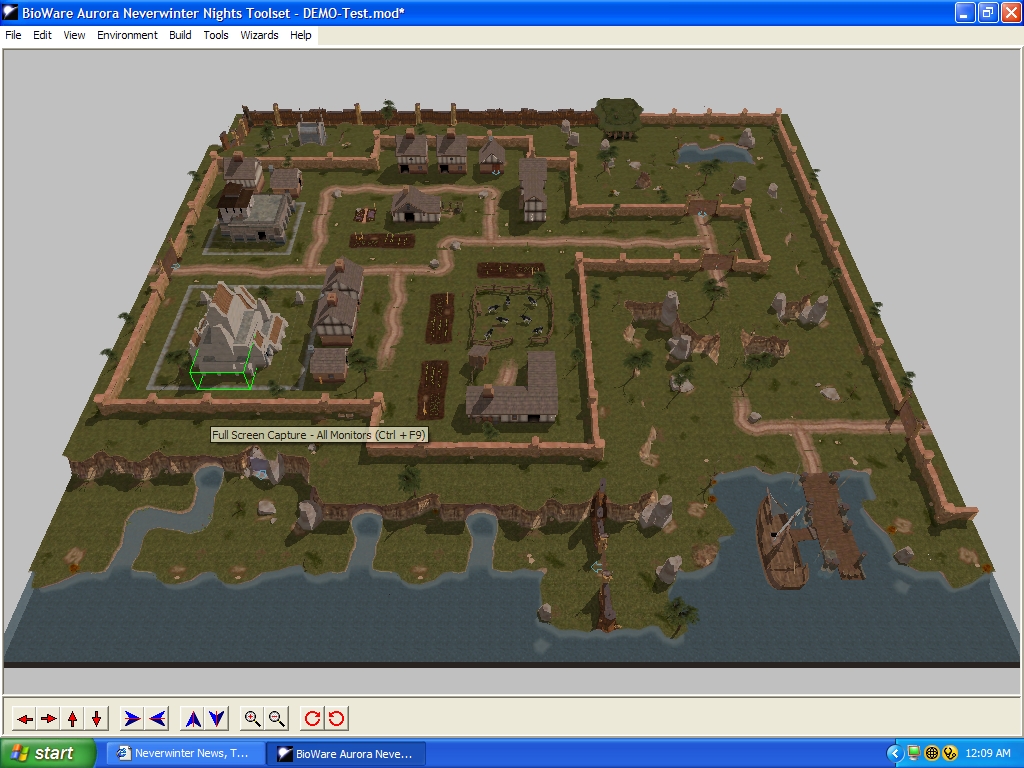Screen dimensions: 1024x768
Task: Tilt the camera with blue down arrow
Action: coord(217,718)
